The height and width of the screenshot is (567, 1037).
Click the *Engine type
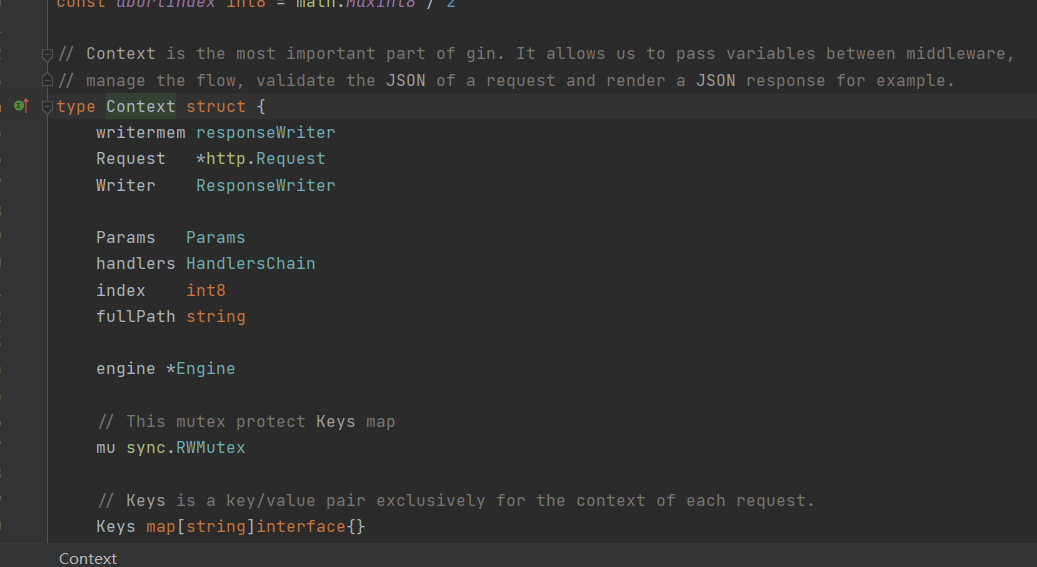(x=200, y=369)
